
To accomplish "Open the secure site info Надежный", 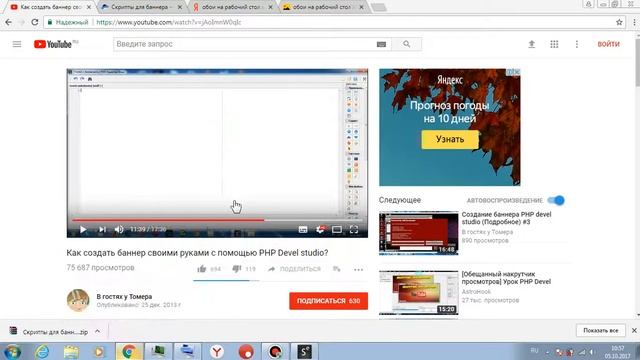I will (67, 22).
